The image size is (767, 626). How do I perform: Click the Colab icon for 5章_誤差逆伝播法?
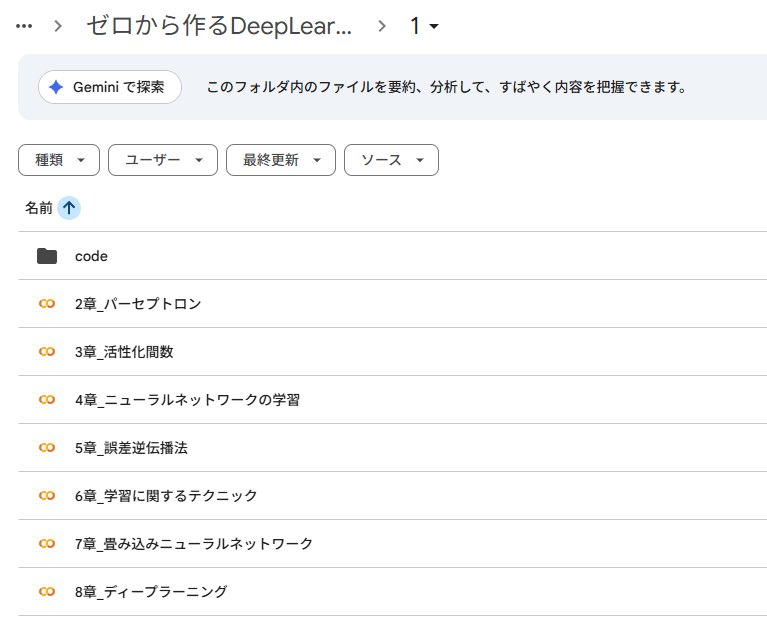coord(47,447)
